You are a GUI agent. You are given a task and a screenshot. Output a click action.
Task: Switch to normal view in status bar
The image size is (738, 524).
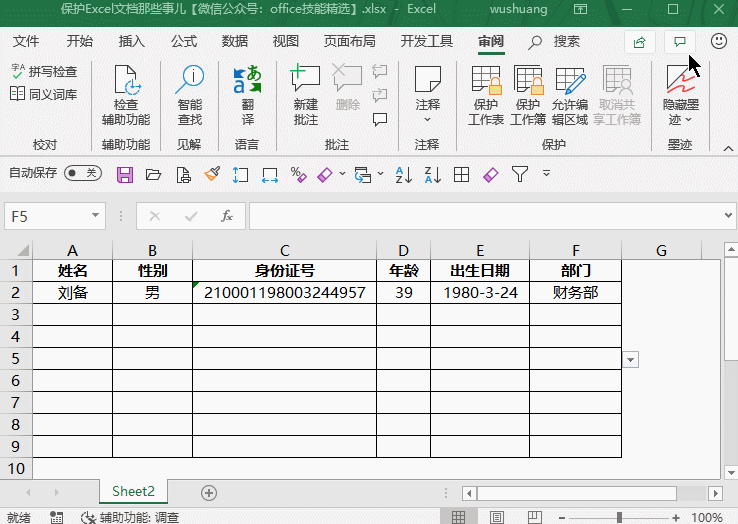coord(458,517)
